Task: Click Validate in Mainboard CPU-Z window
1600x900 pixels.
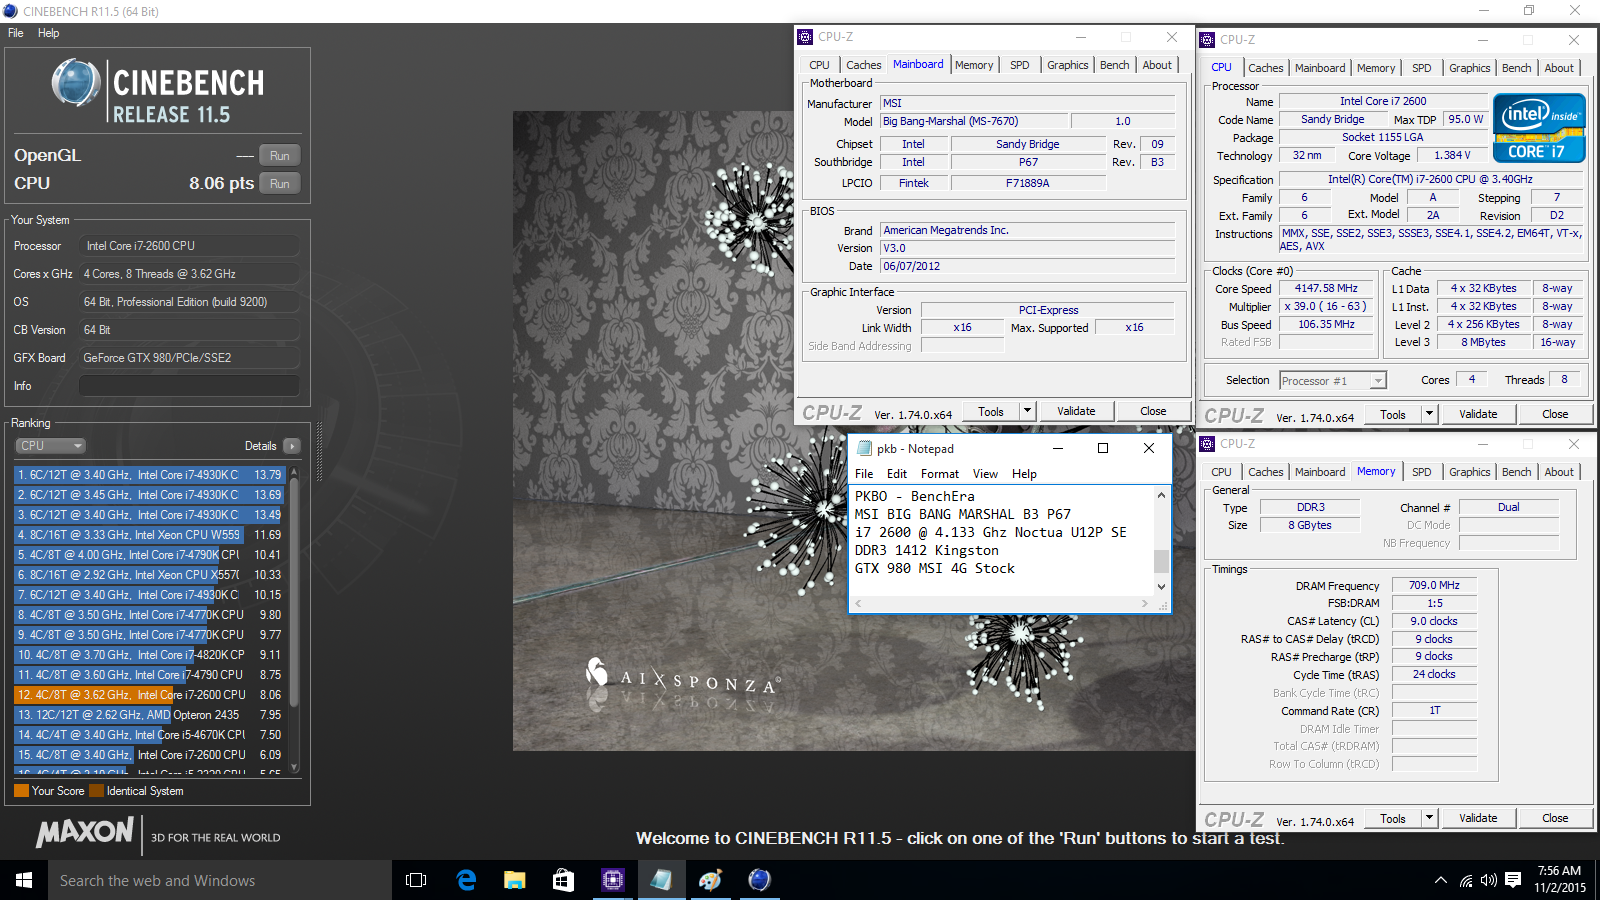Action: coord(1076,411)
